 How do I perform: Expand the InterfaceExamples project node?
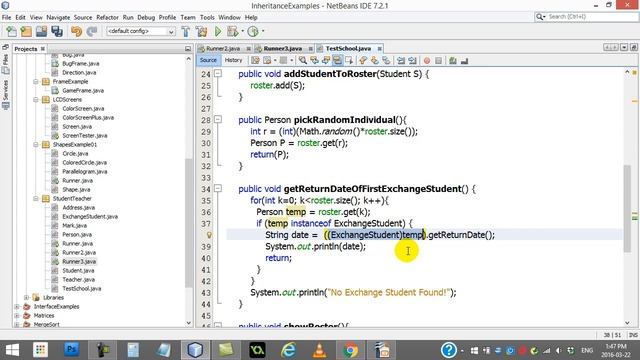pos(17,307)
